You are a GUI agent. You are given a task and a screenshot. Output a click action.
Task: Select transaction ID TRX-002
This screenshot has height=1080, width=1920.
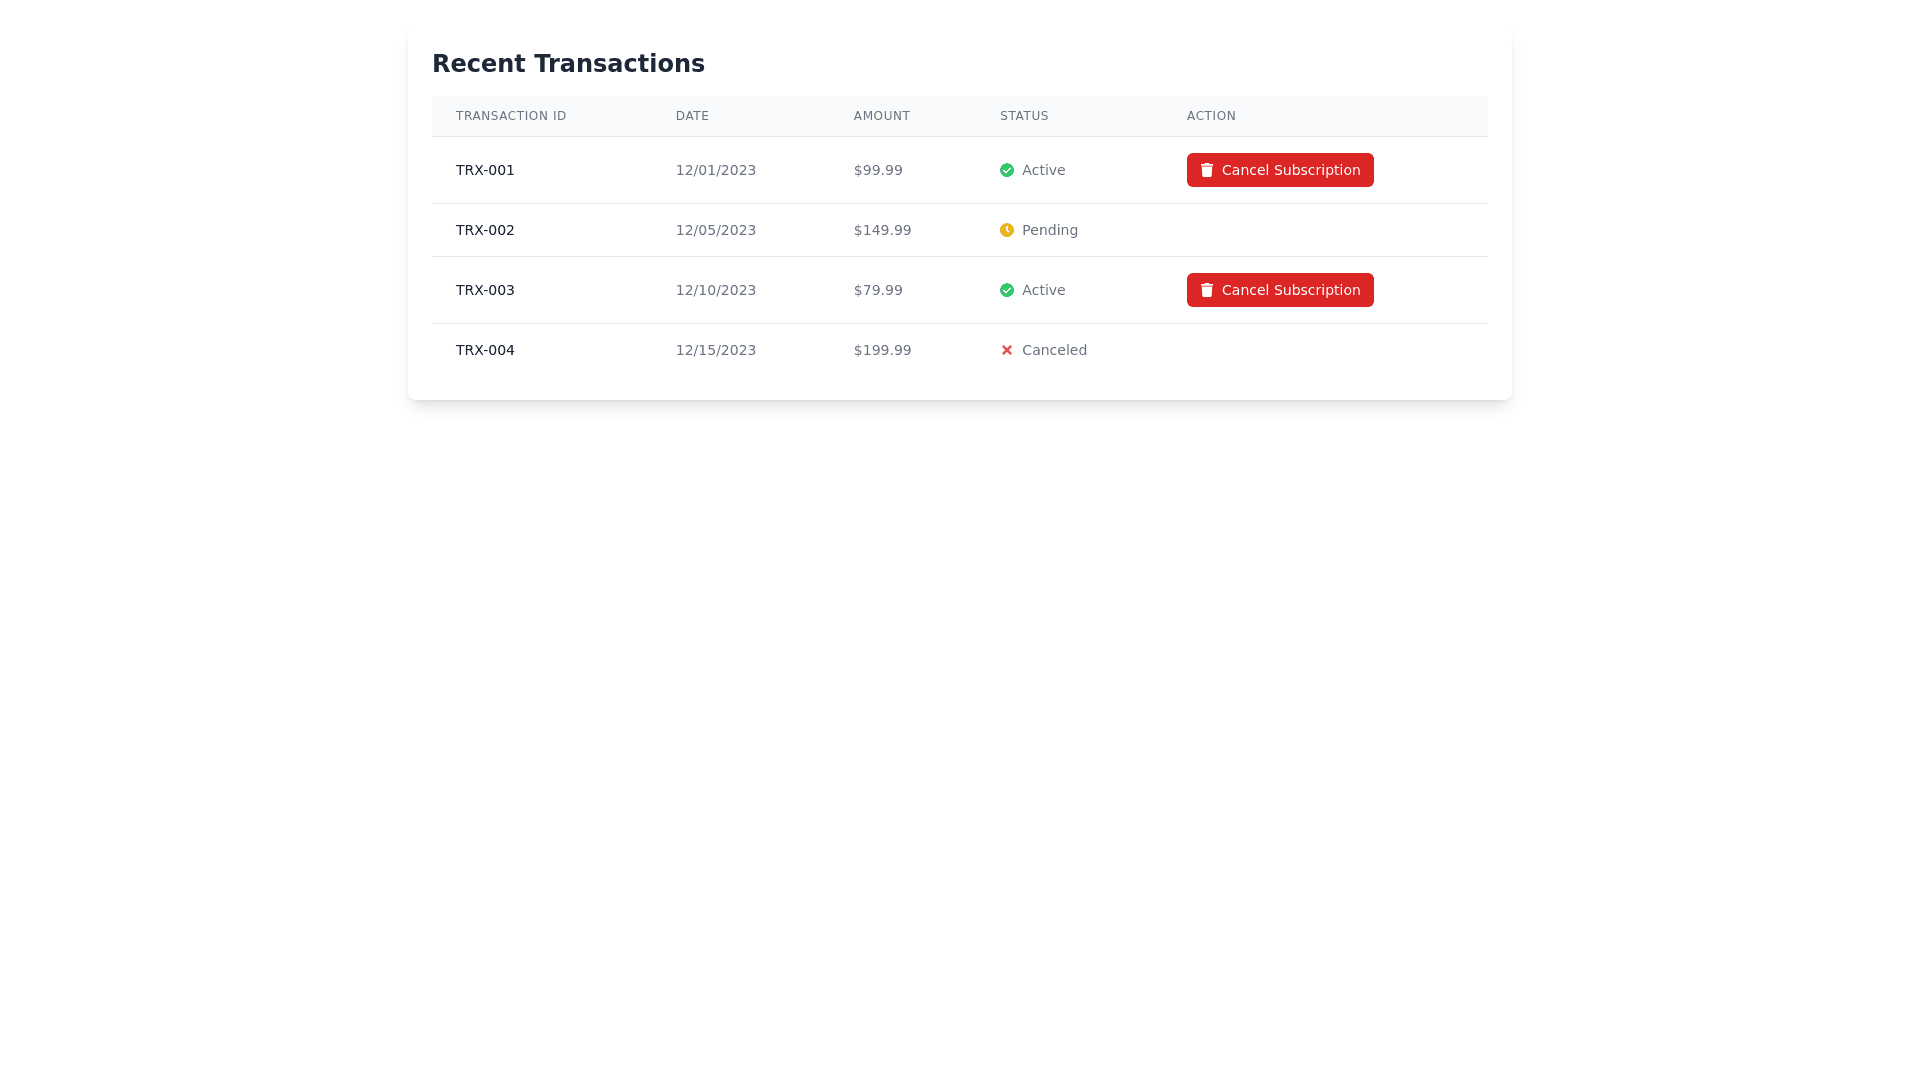coord(485,230)
